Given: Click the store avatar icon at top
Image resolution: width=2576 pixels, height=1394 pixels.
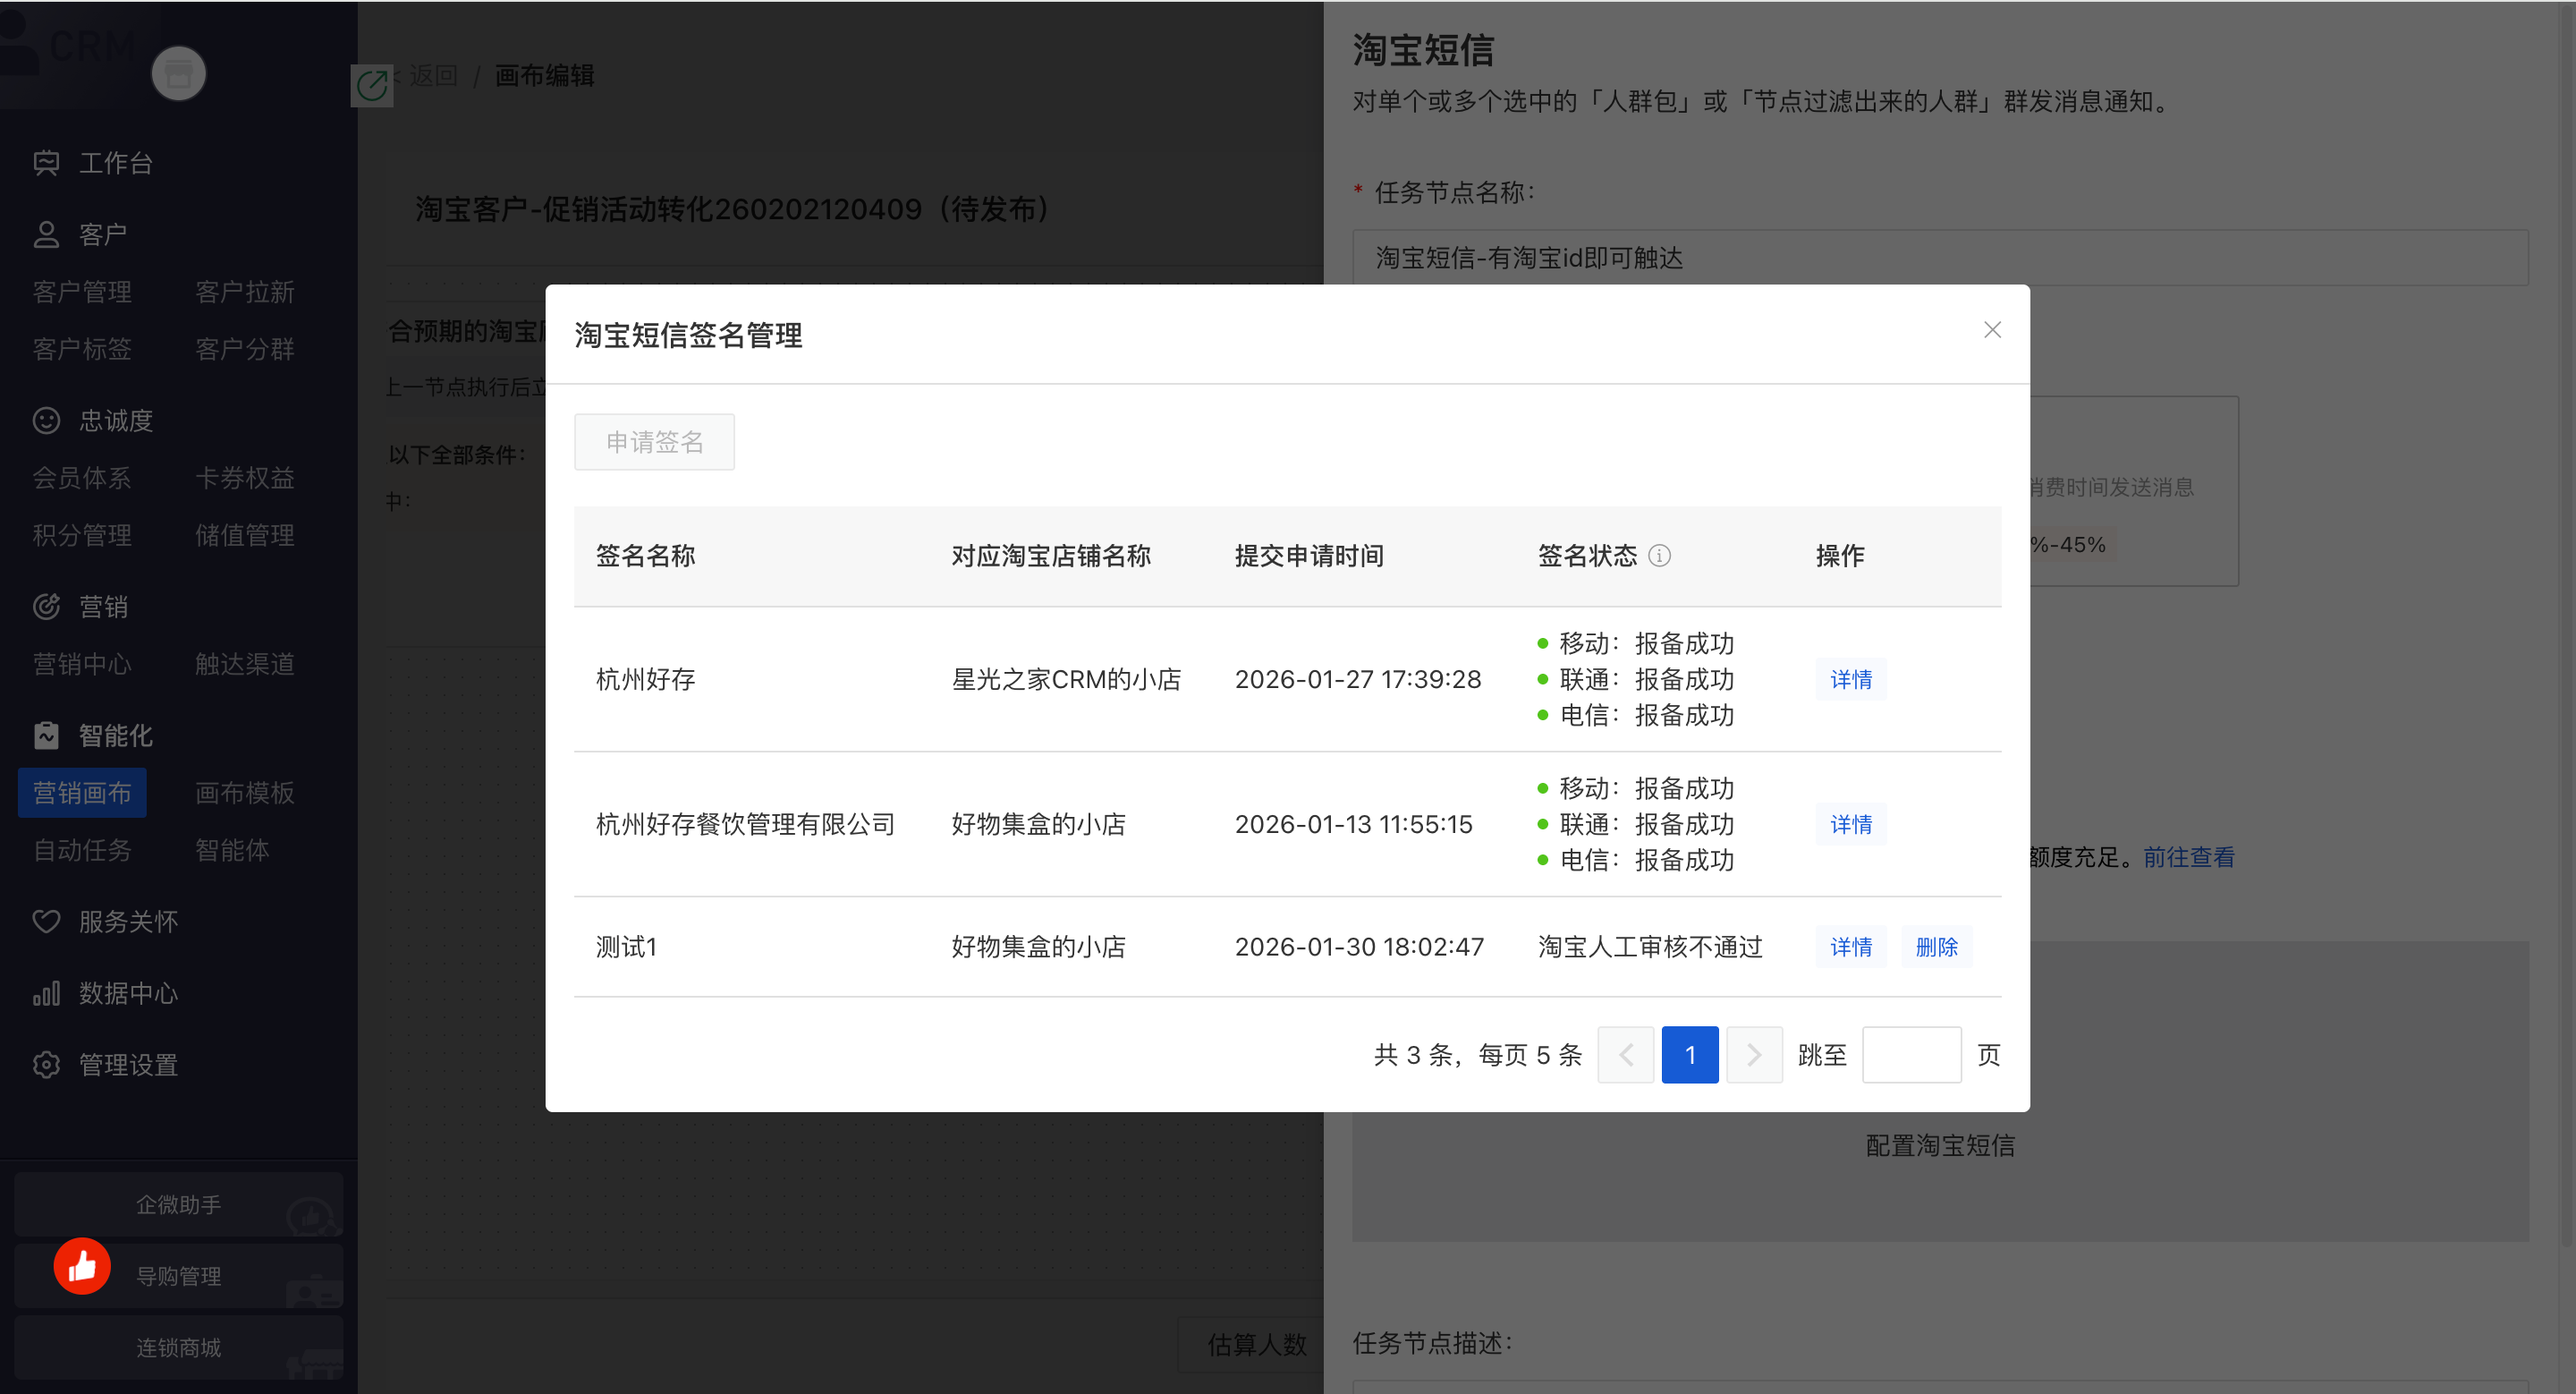Looking at the screenshot, I should (x=178, y=74).
